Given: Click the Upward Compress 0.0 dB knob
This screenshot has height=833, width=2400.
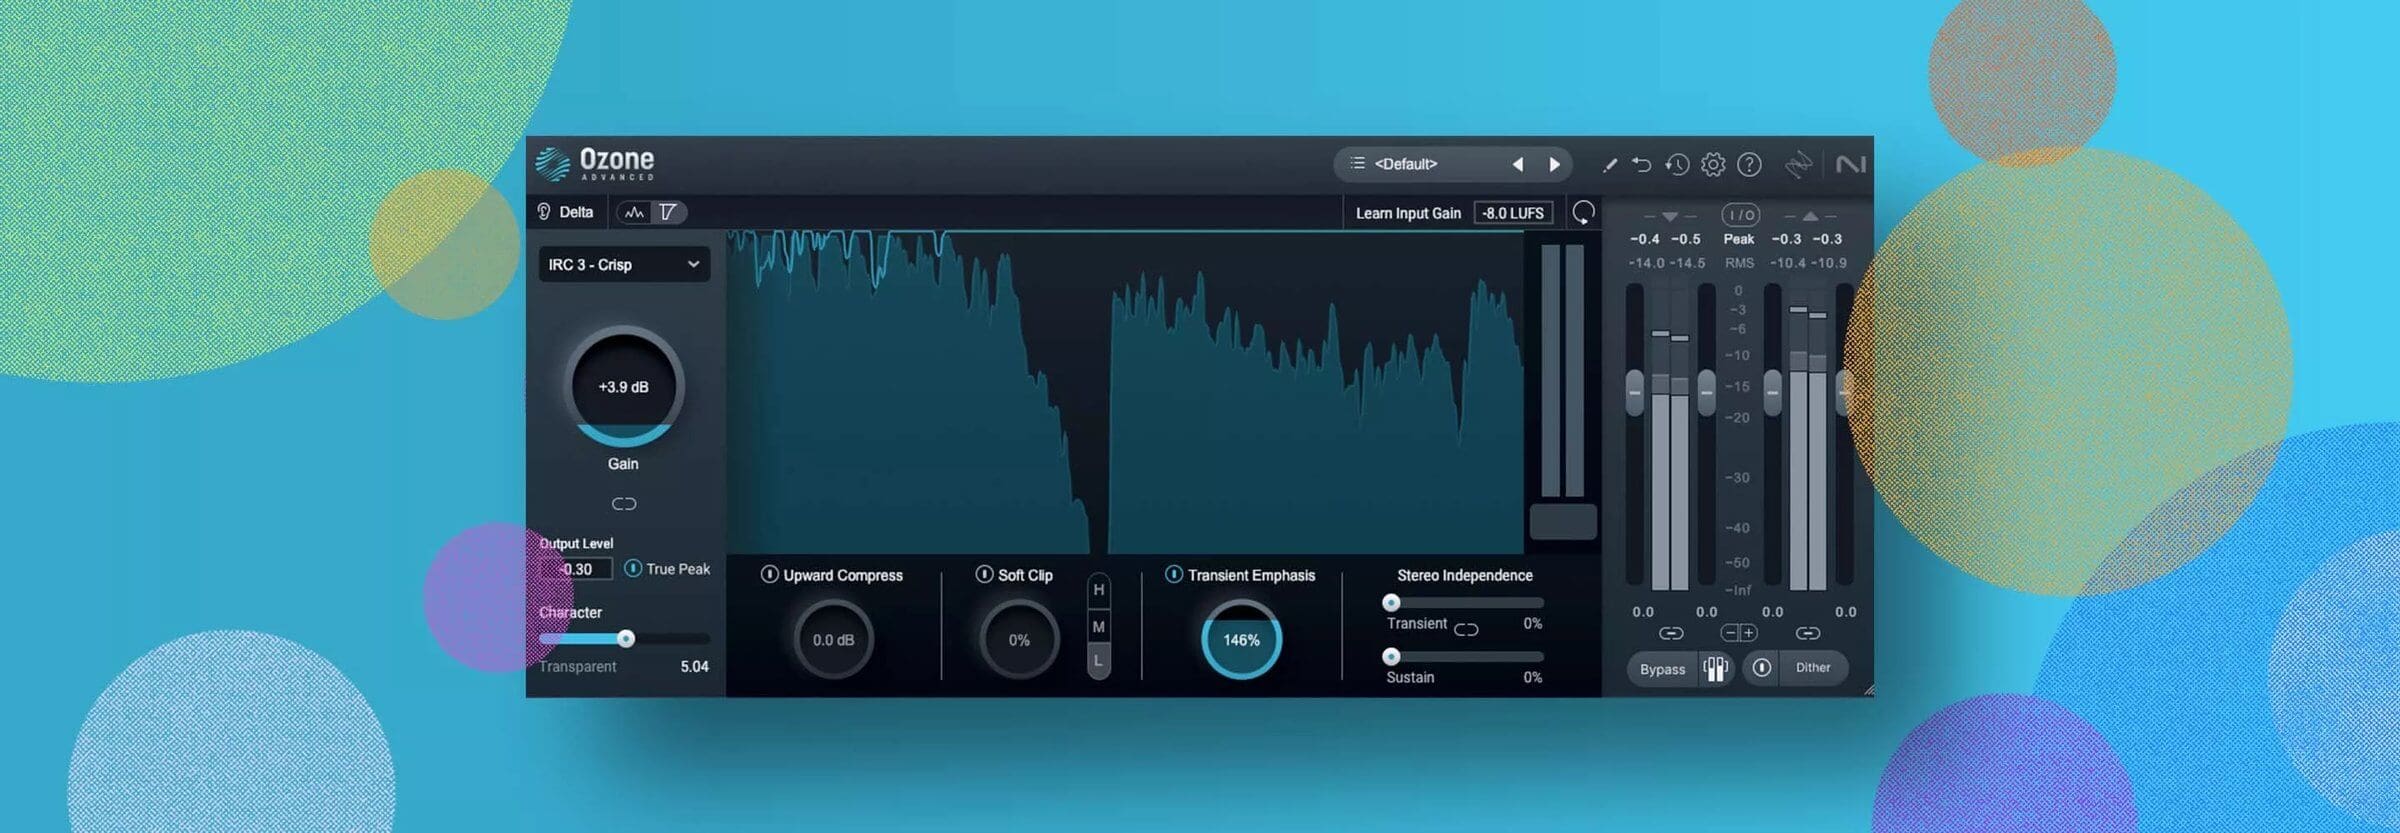Looking at the screenshot, I should tap(833, 640).
